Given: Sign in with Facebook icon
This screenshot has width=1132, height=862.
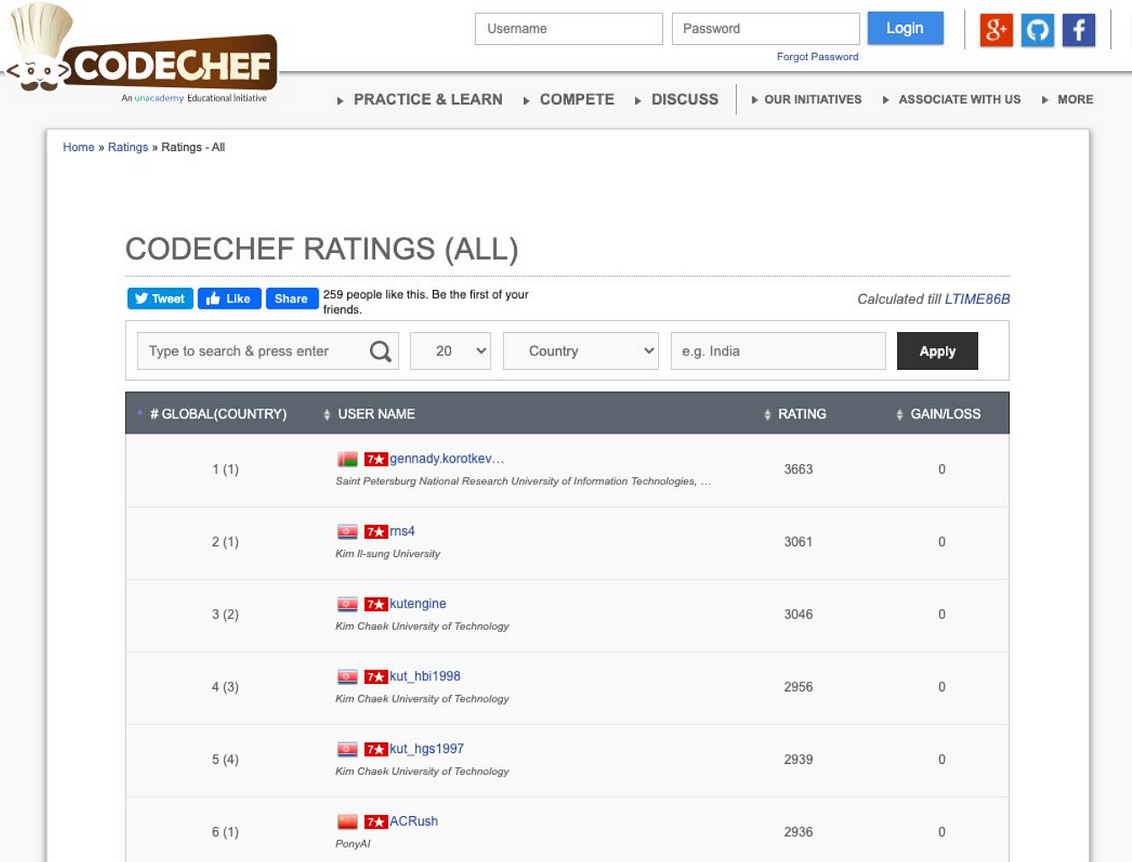Looking at the screenshot, I should (1079, 30).
